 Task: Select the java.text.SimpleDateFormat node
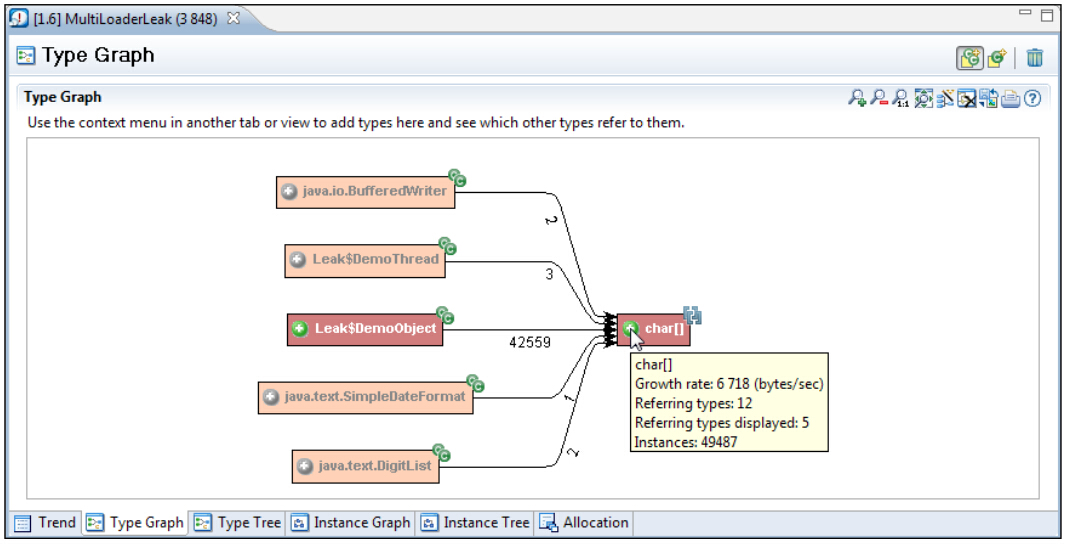374,397
